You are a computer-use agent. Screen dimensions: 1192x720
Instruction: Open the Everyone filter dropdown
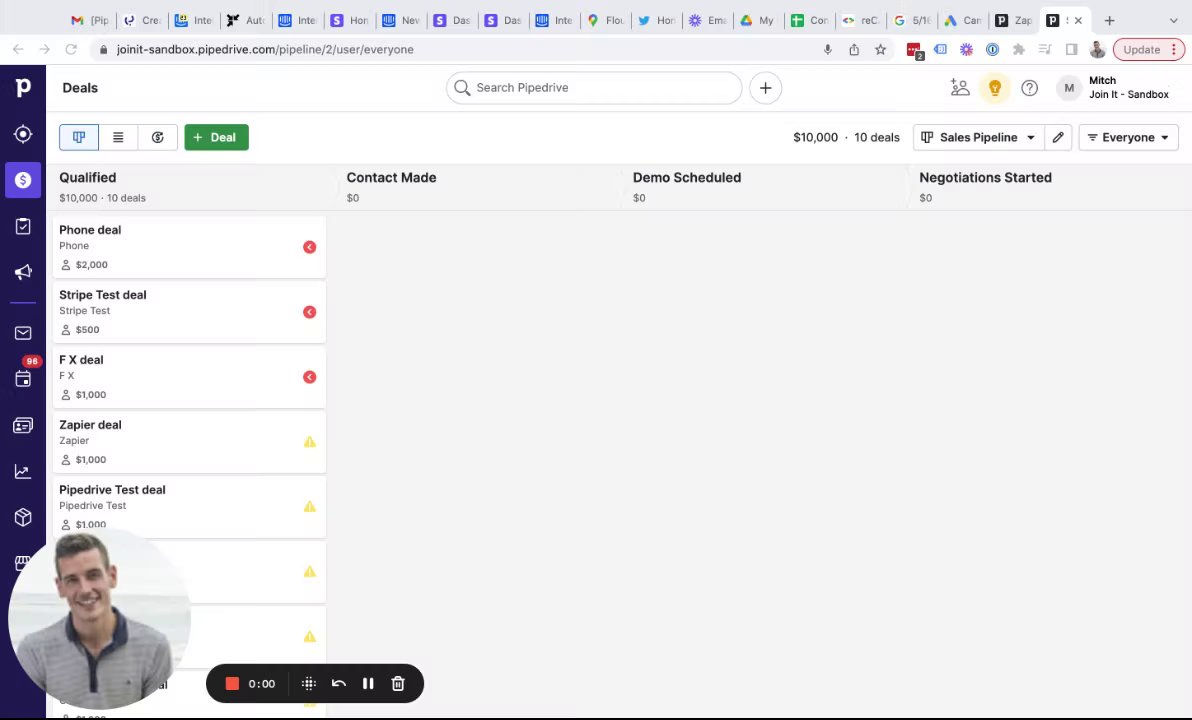(1128, 138)
